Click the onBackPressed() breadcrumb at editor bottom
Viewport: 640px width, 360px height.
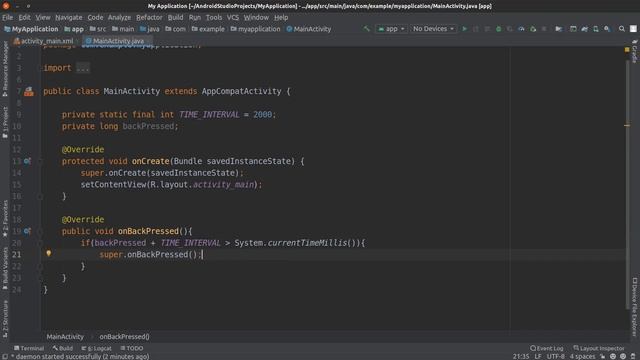coord(124,337)
